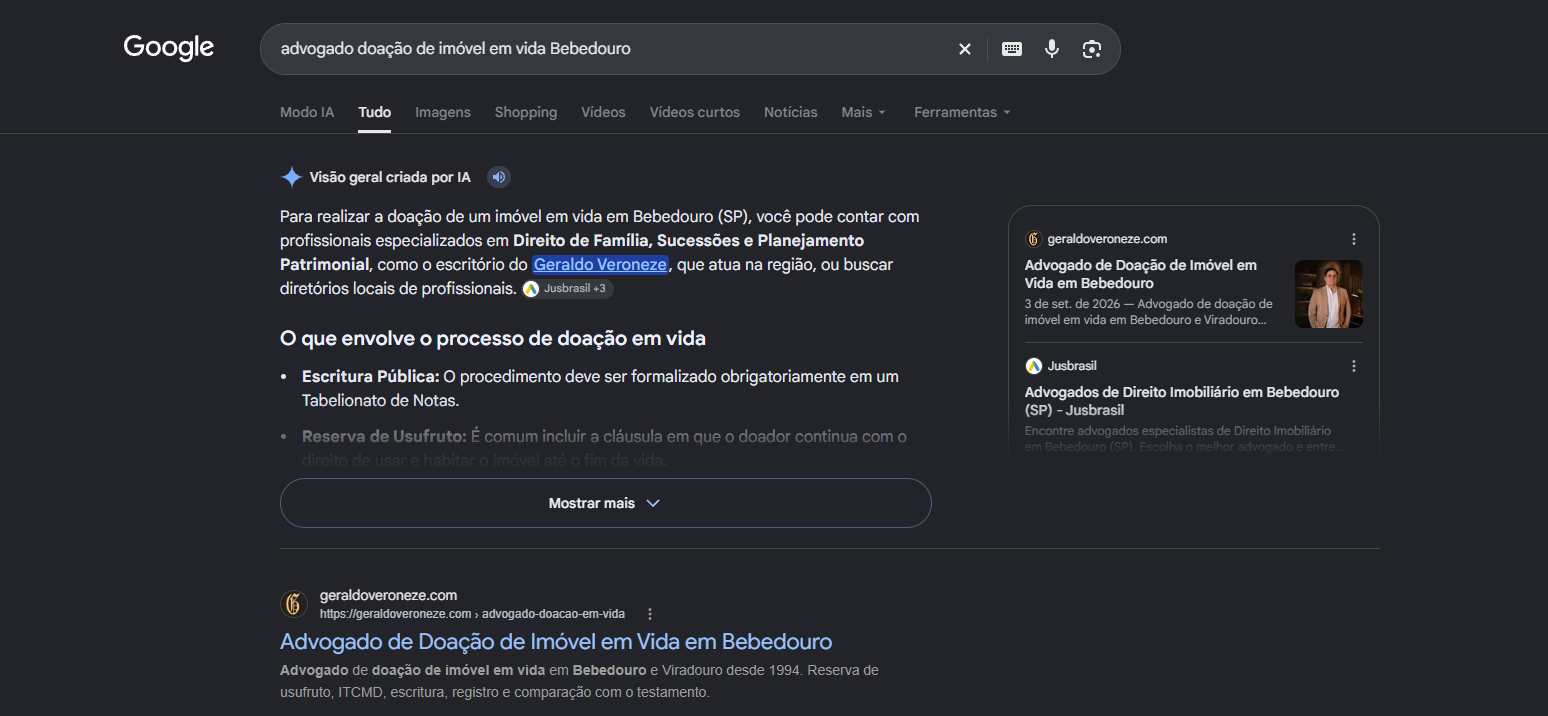This screenshot has height=716, width=1548.
Task: Click Reserva de Usufruto bullet text
Action: click(604, 448)
